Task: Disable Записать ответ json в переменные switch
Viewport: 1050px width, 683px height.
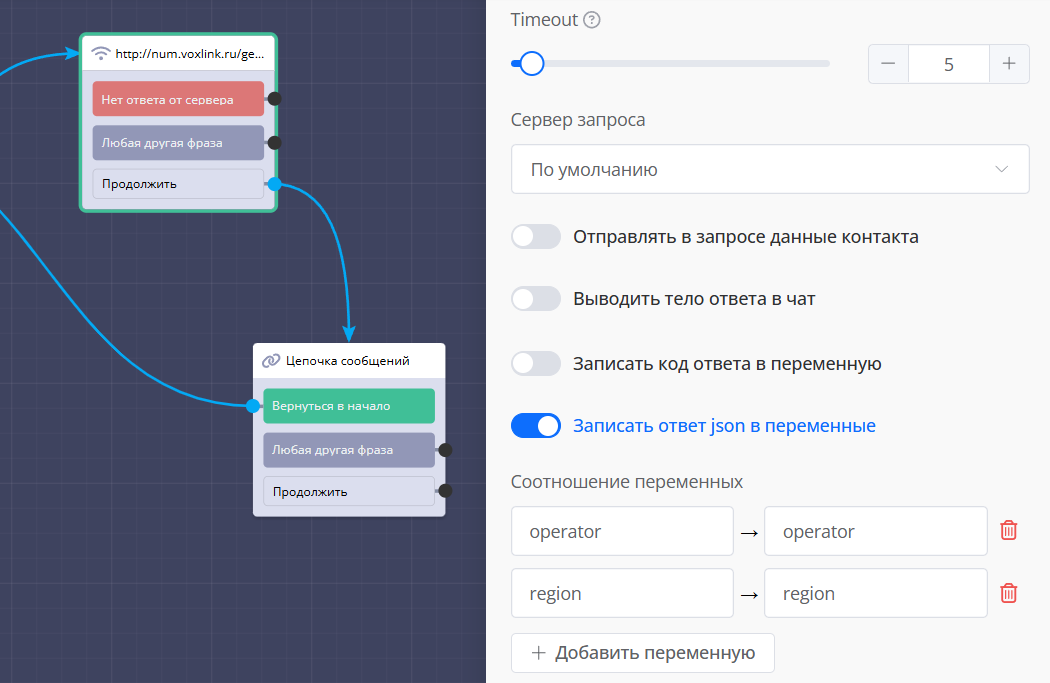Action: pos(536,426)
